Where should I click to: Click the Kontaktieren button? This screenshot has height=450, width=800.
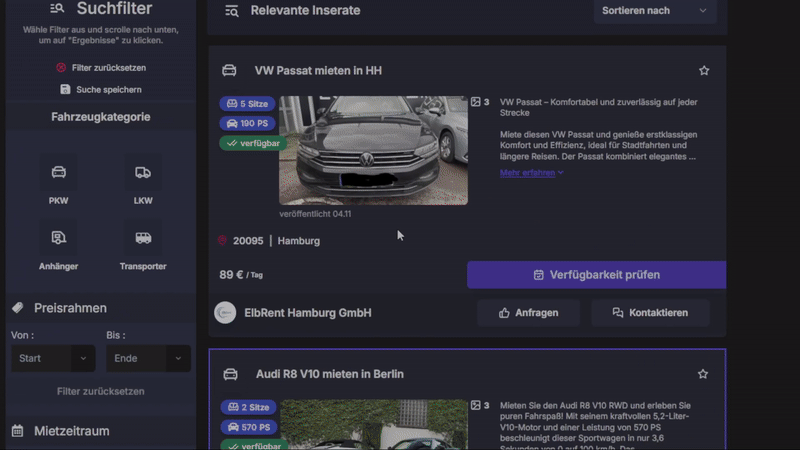650,313
